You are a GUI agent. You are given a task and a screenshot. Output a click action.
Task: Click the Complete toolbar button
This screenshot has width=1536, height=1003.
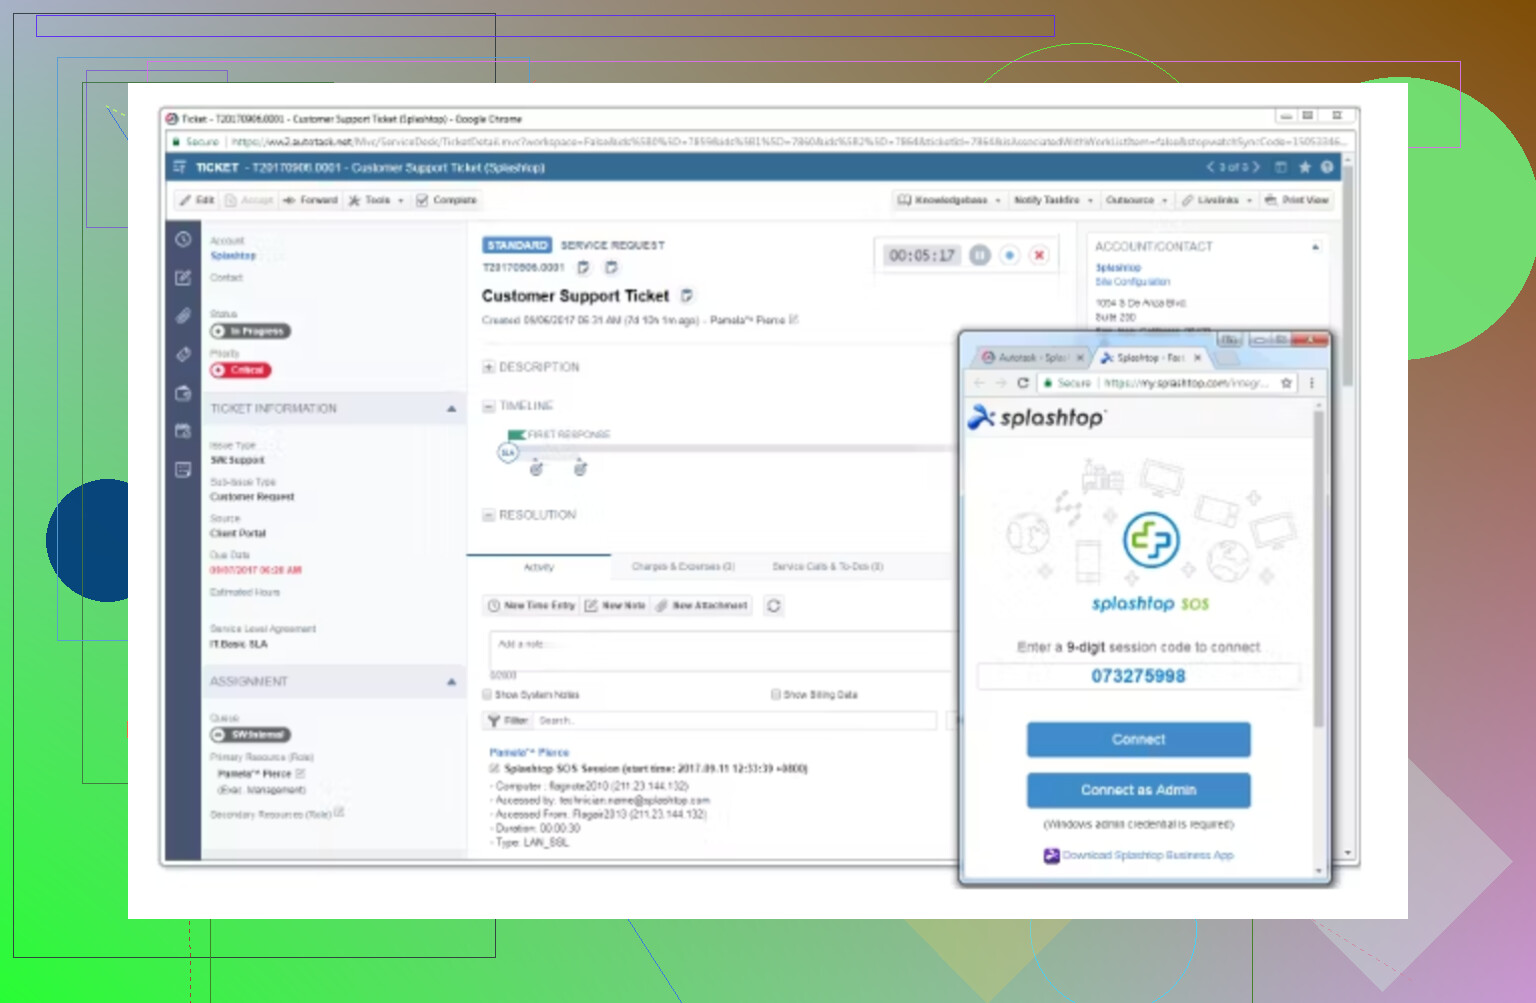click(447, 200)
